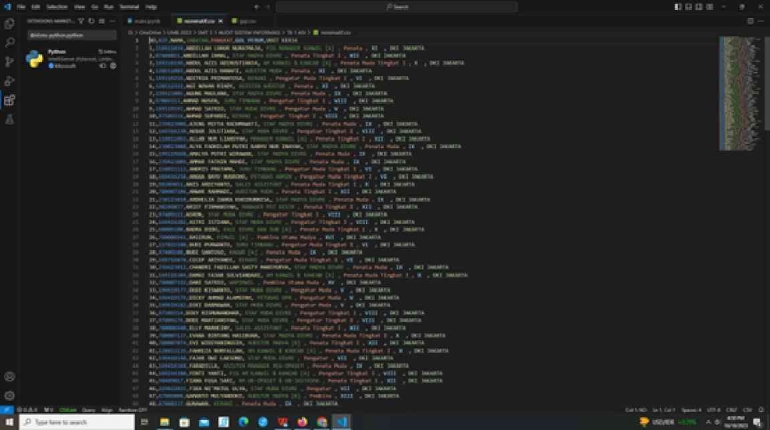The height and width of the screenshot is (430, 770).
Task: Open extensions view more actions ellipsis
Action: 114,19
